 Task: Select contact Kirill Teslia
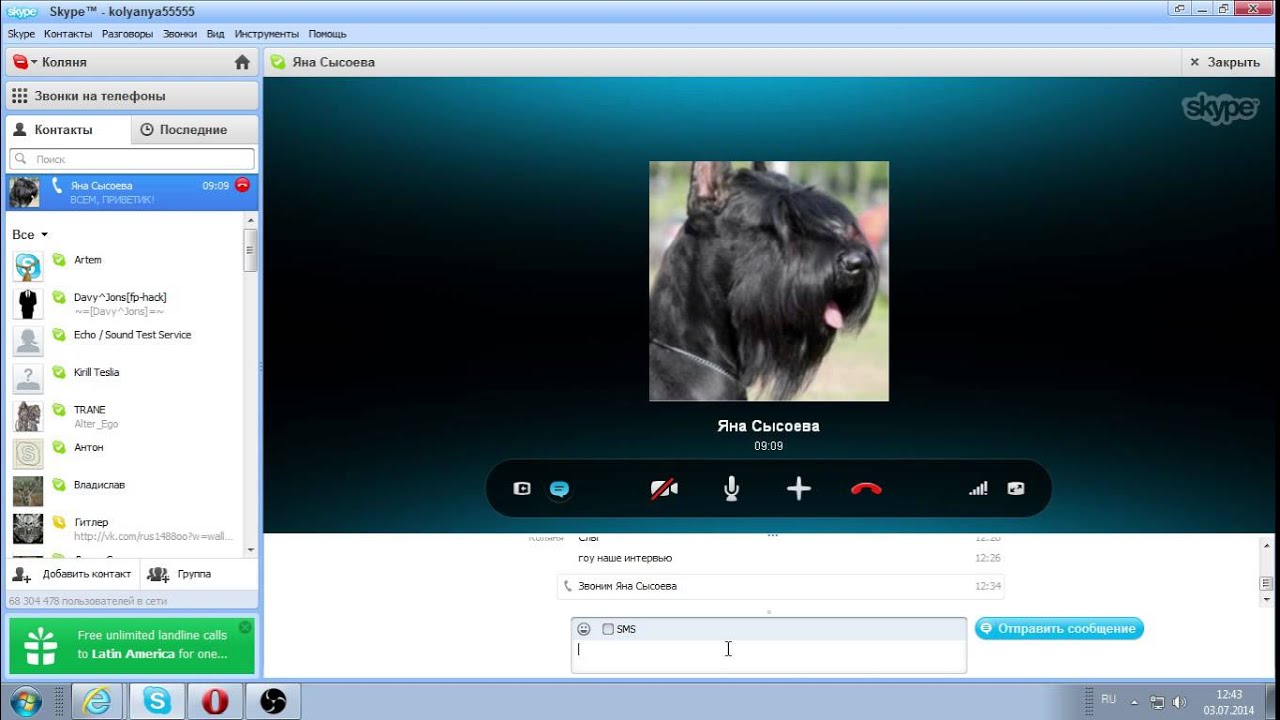(125, 378)
